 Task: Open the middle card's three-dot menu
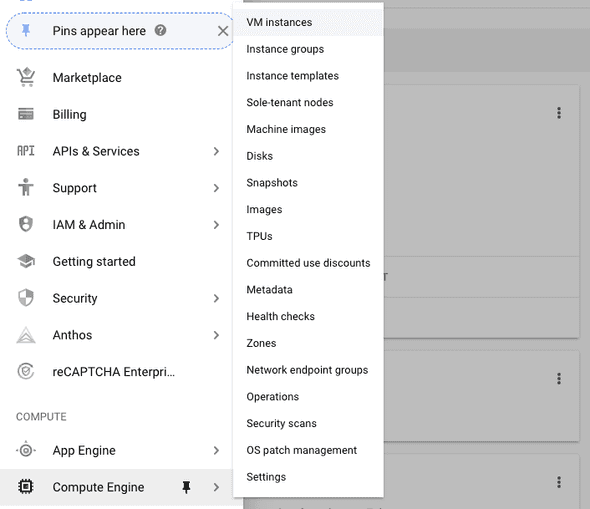pos(559,378)
